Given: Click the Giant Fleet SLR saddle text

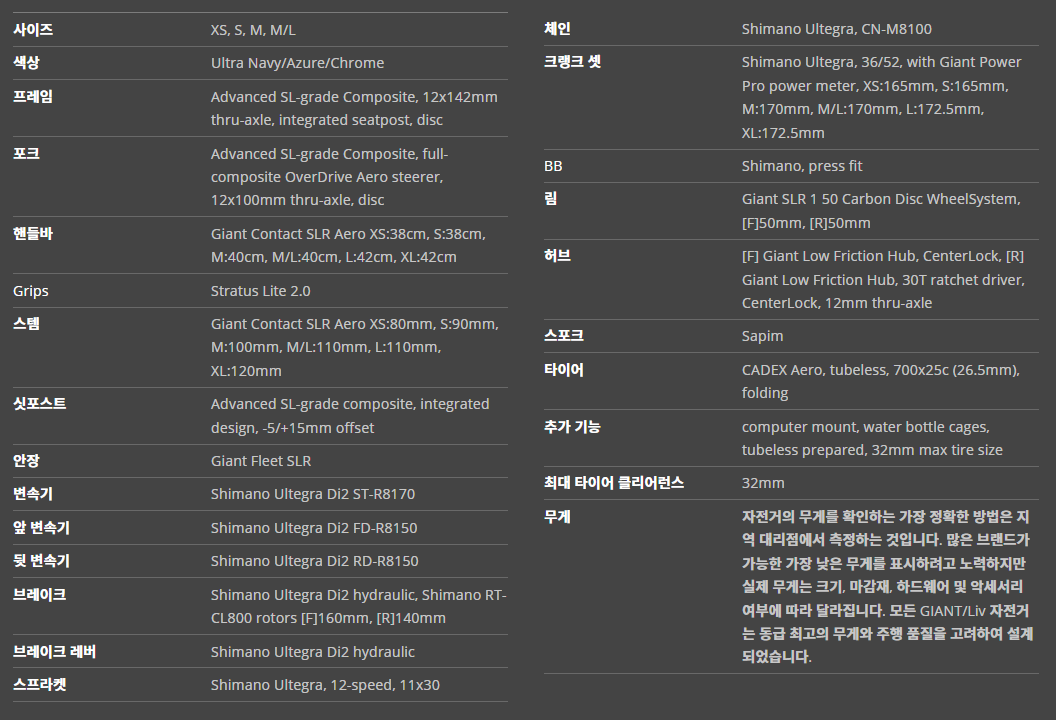Looking at the screenshot, I should coord(260,461).
